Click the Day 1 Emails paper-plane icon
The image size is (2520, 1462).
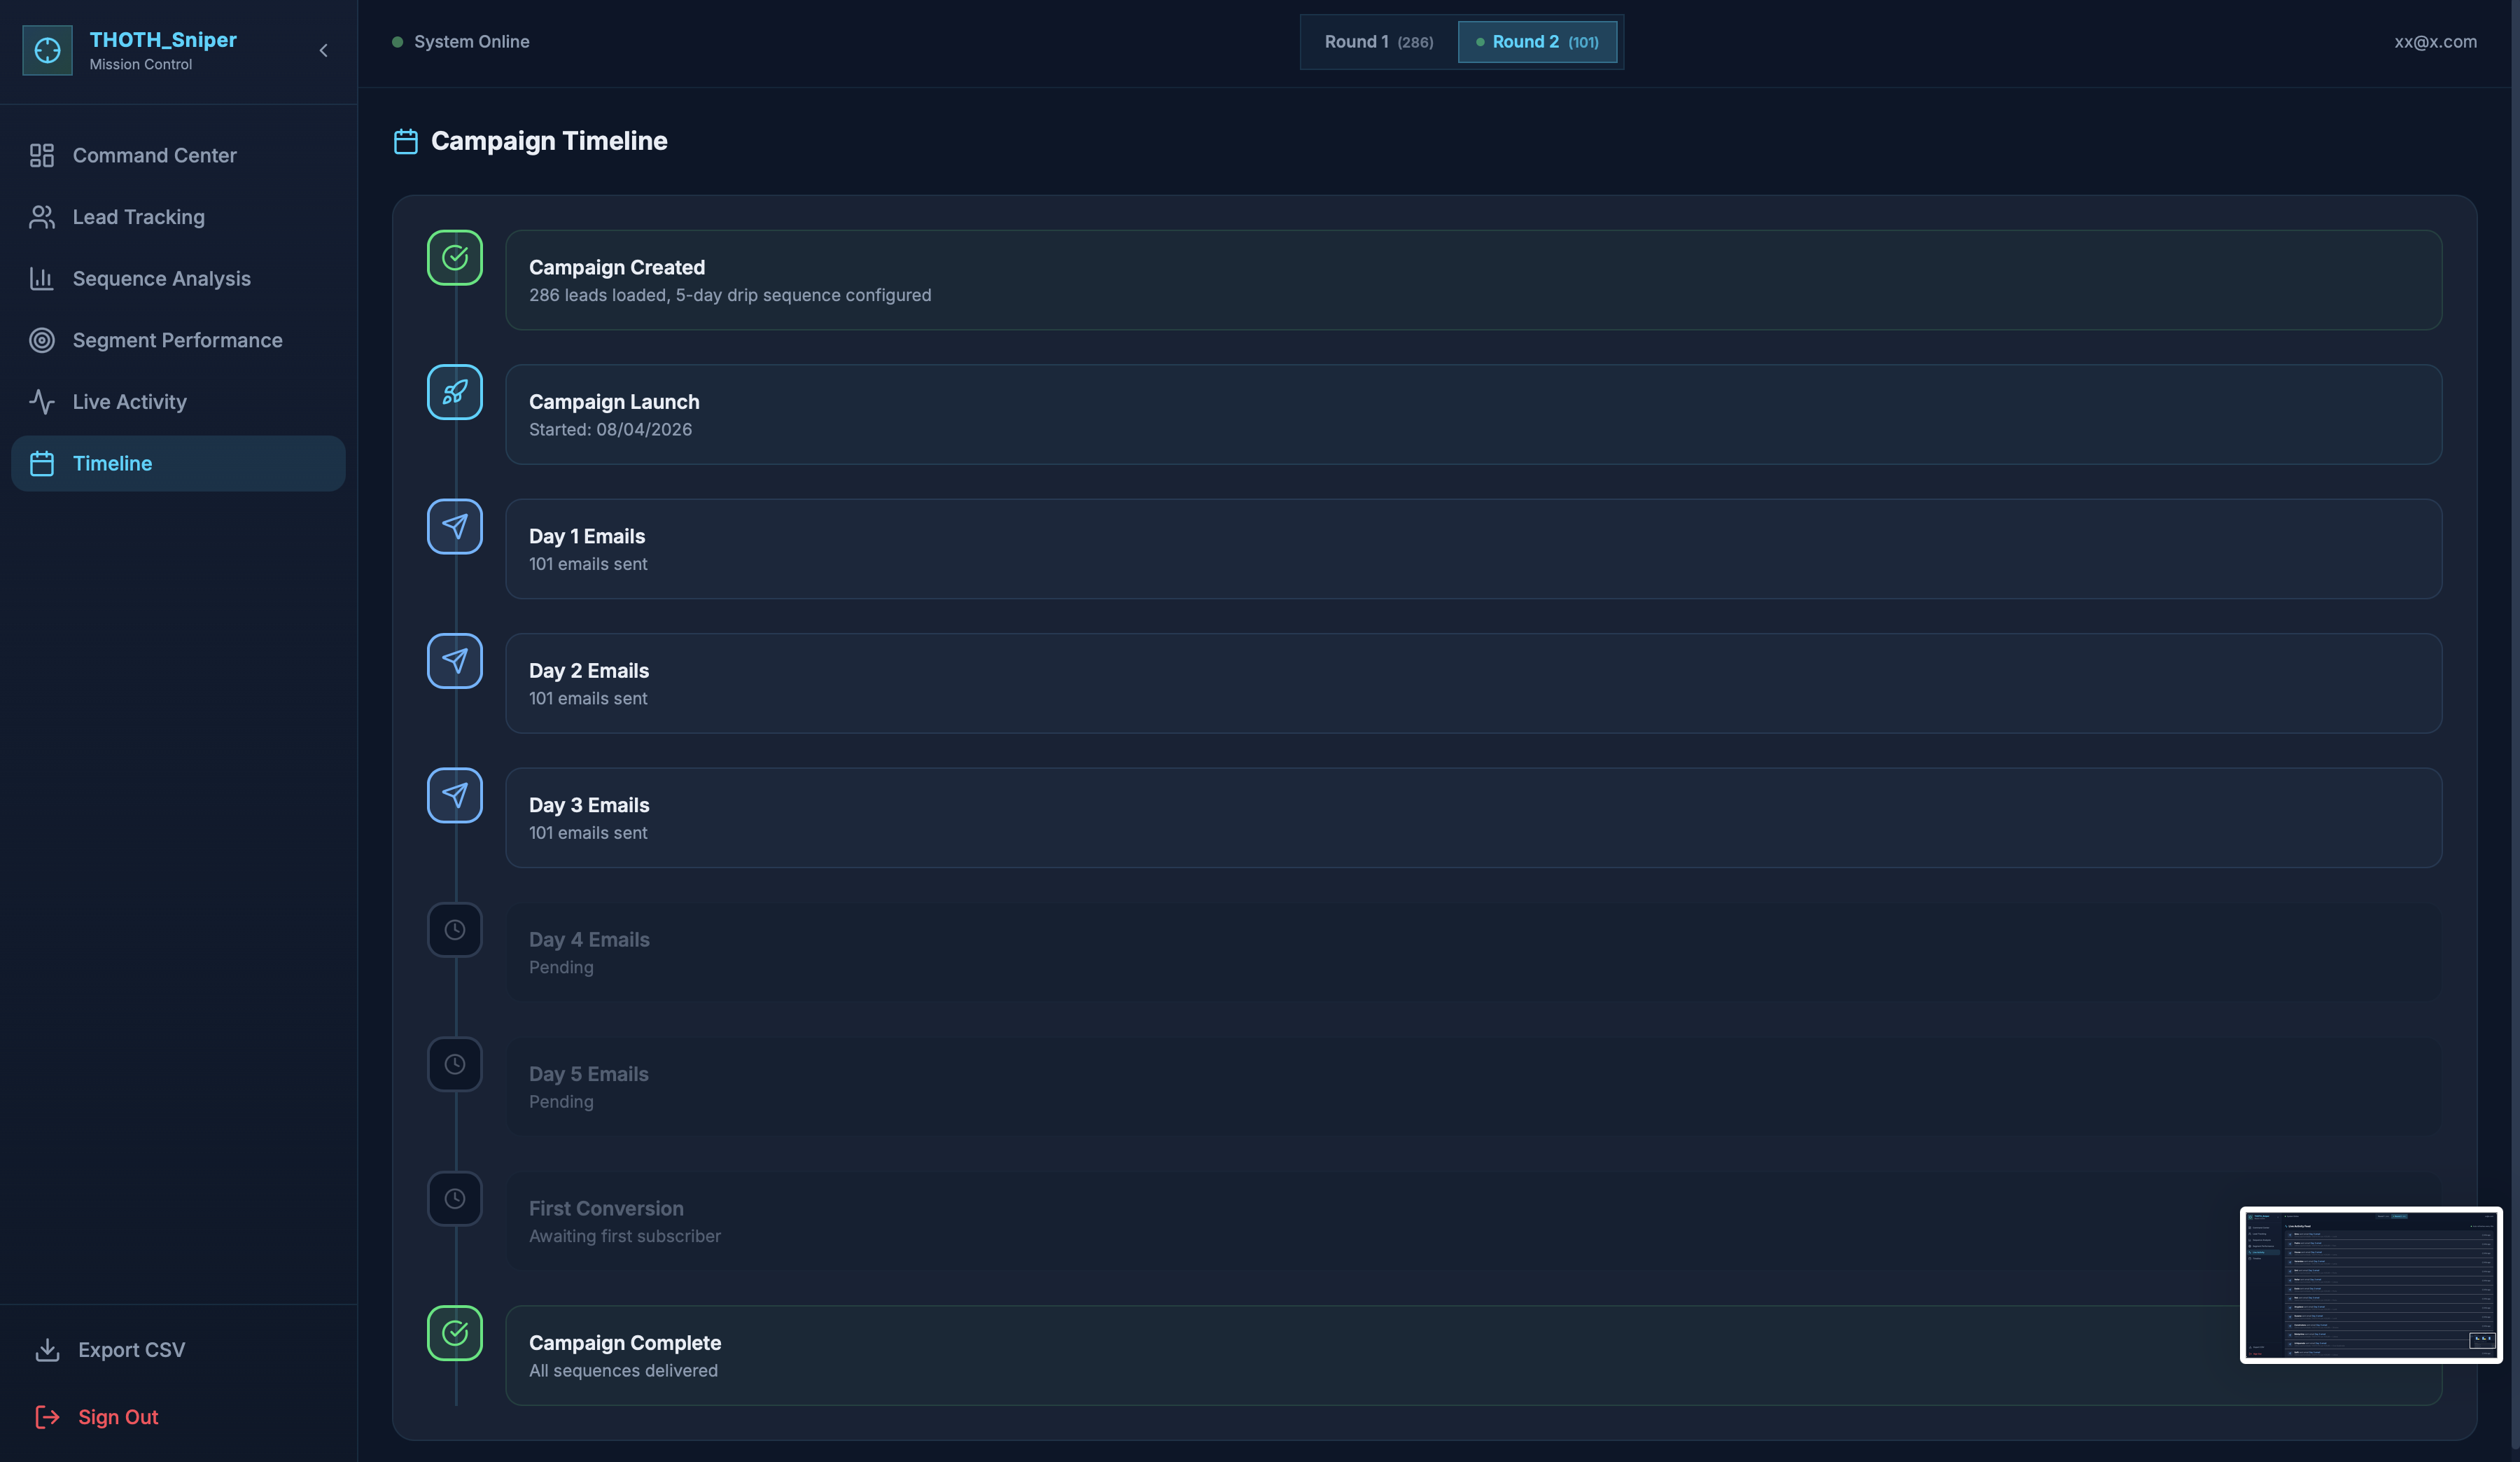455,527
